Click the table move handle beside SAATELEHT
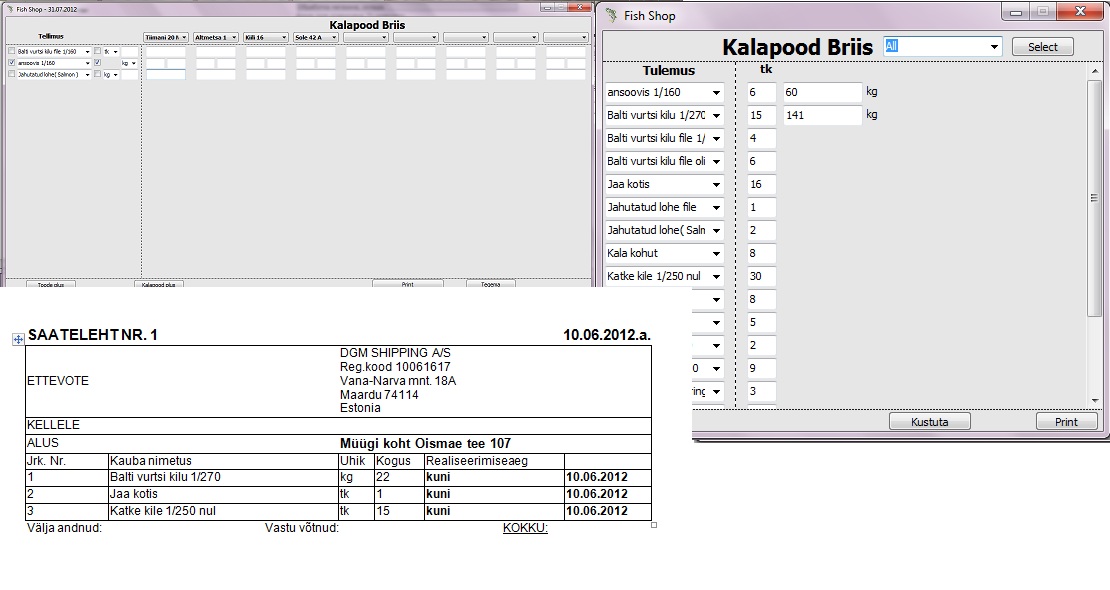Viewport: 1110px width, 590px height. pos(17,340)
